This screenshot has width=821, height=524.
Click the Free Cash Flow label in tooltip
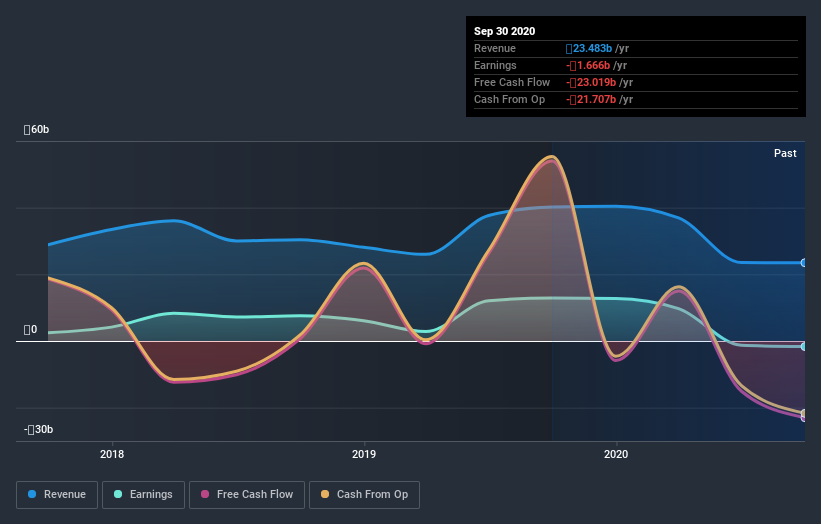click(x=512, y=83)
